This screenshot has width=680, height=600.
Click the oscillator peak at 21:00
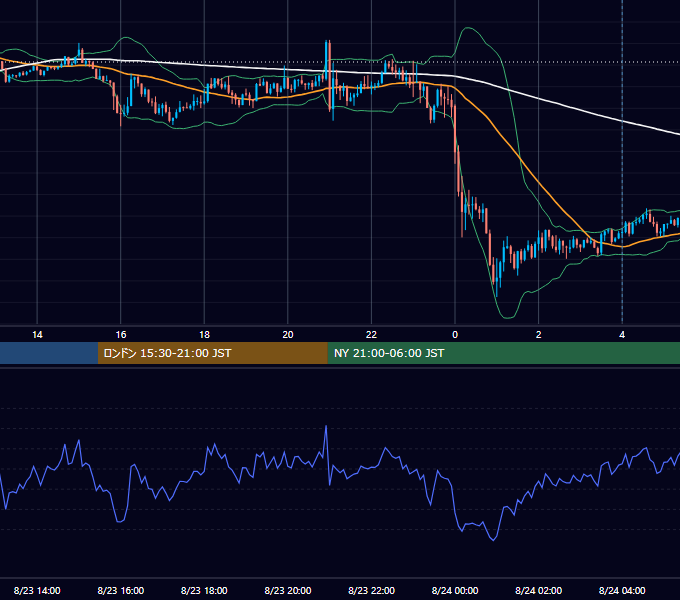[x=326, y=427]
